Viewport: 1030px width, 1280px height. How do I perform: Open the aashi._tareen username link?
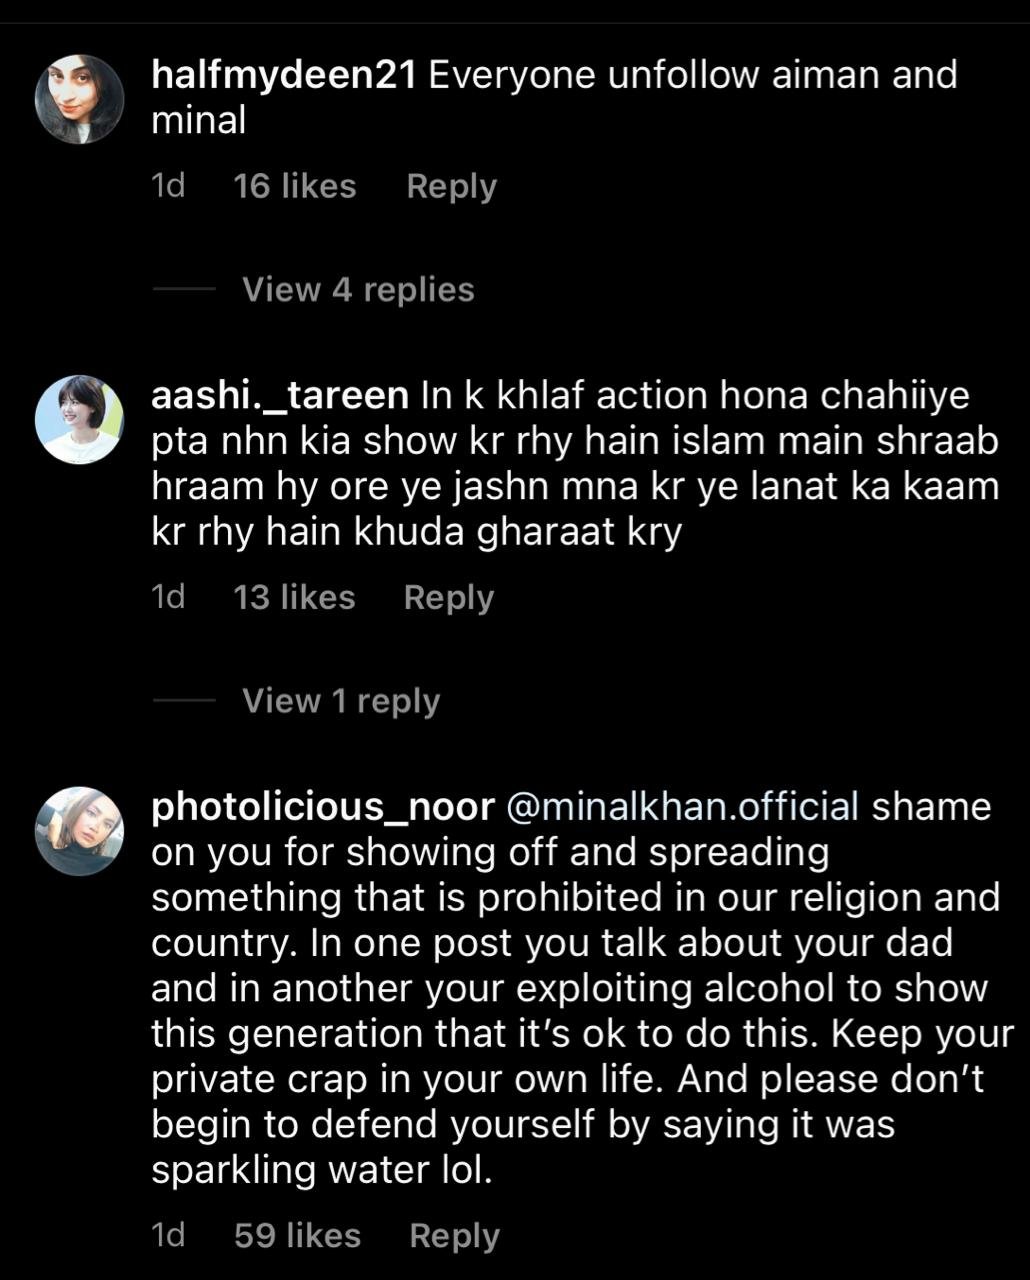tap(280, 397)
